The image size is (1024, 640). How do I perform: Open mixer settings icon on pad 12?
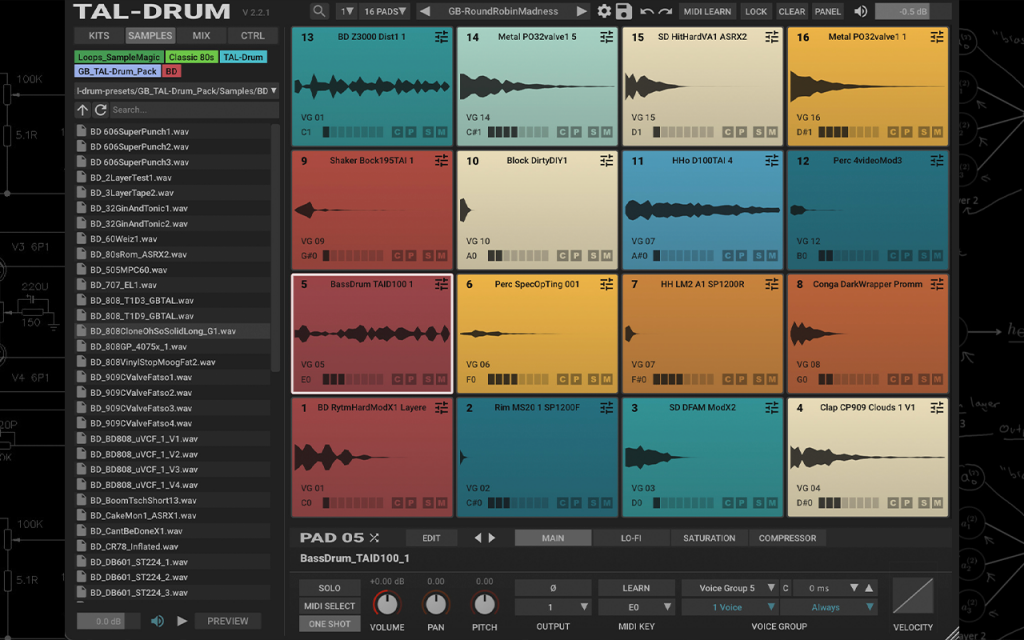937,161
